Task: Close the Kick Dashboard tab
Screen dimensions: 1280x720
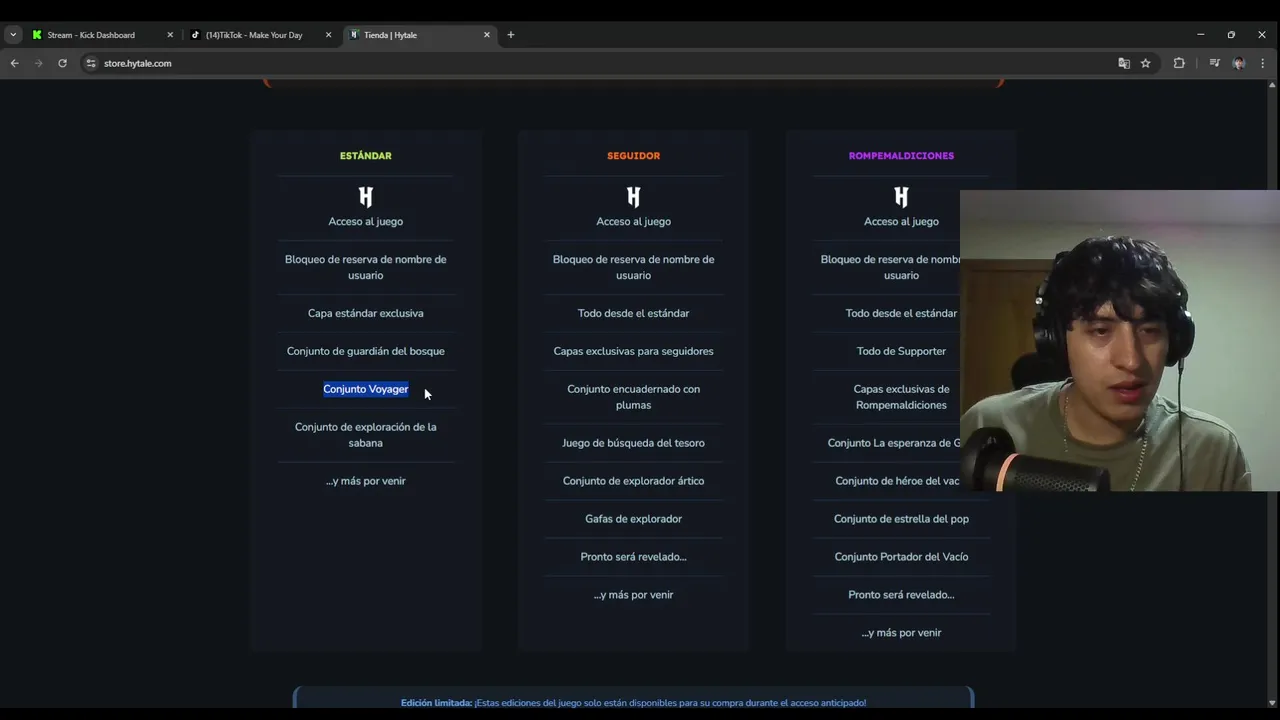Action: [x=170, y=35]
